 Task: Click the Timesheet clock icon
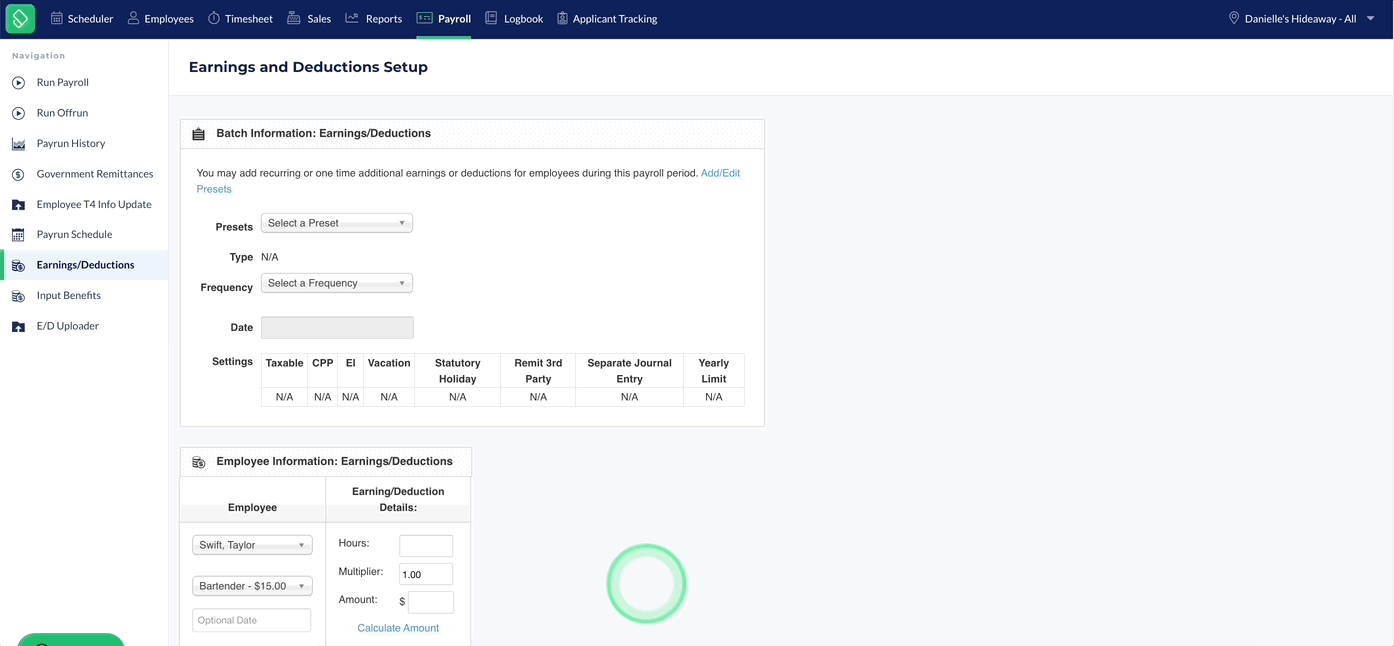click(x=214, y=18)
